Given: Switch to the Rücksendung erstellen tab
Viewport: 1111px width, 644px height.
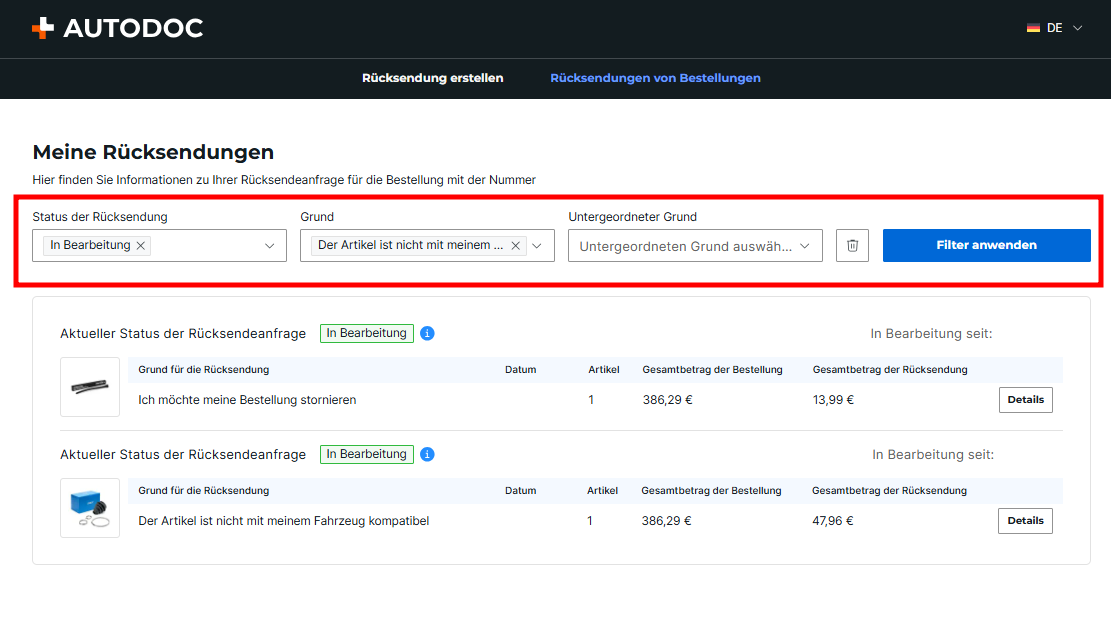Looking at the screenshot, I should tap(432, 78).
